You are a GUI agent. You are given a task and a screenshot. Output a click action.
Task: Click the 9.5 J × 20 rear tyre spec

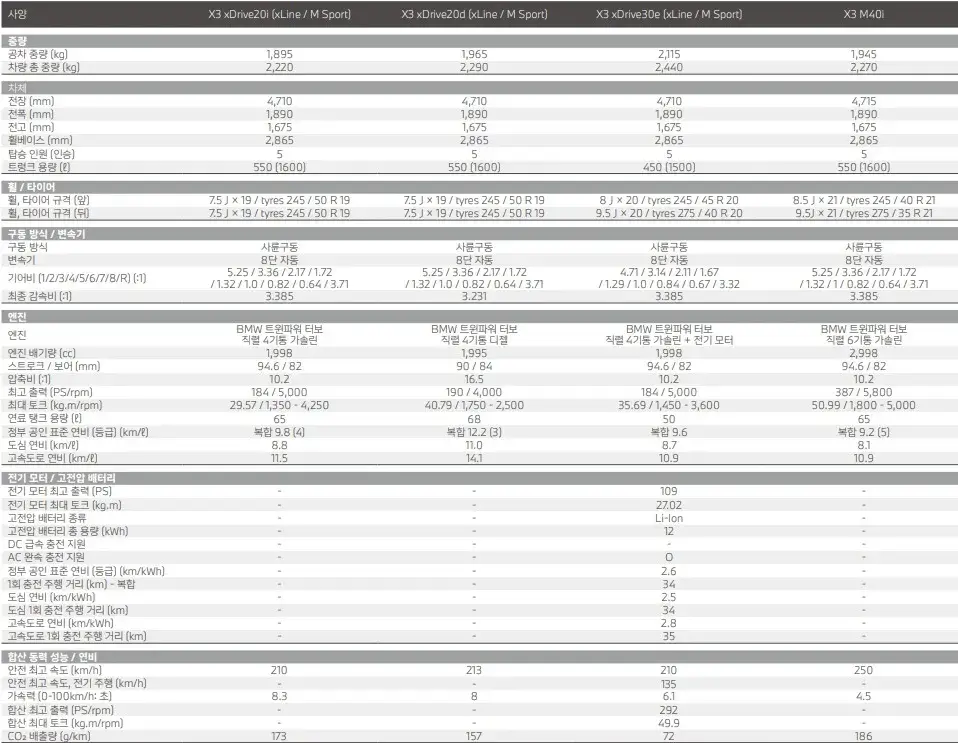coord(669,213)
